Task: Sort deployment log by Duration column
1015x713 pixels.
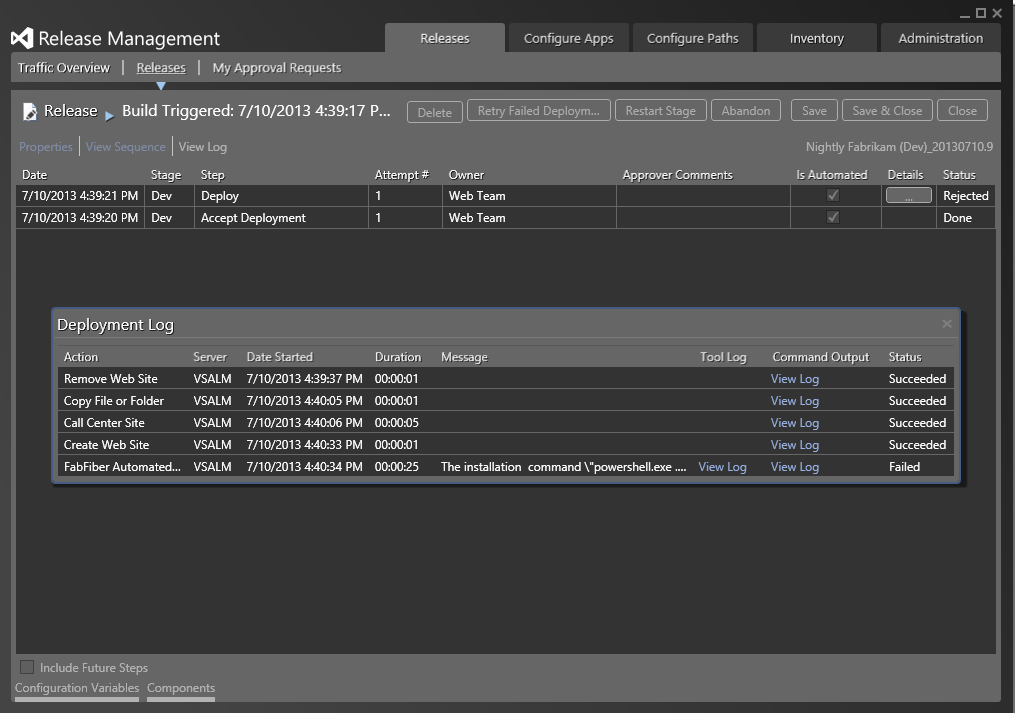Action: click(397, 357)
